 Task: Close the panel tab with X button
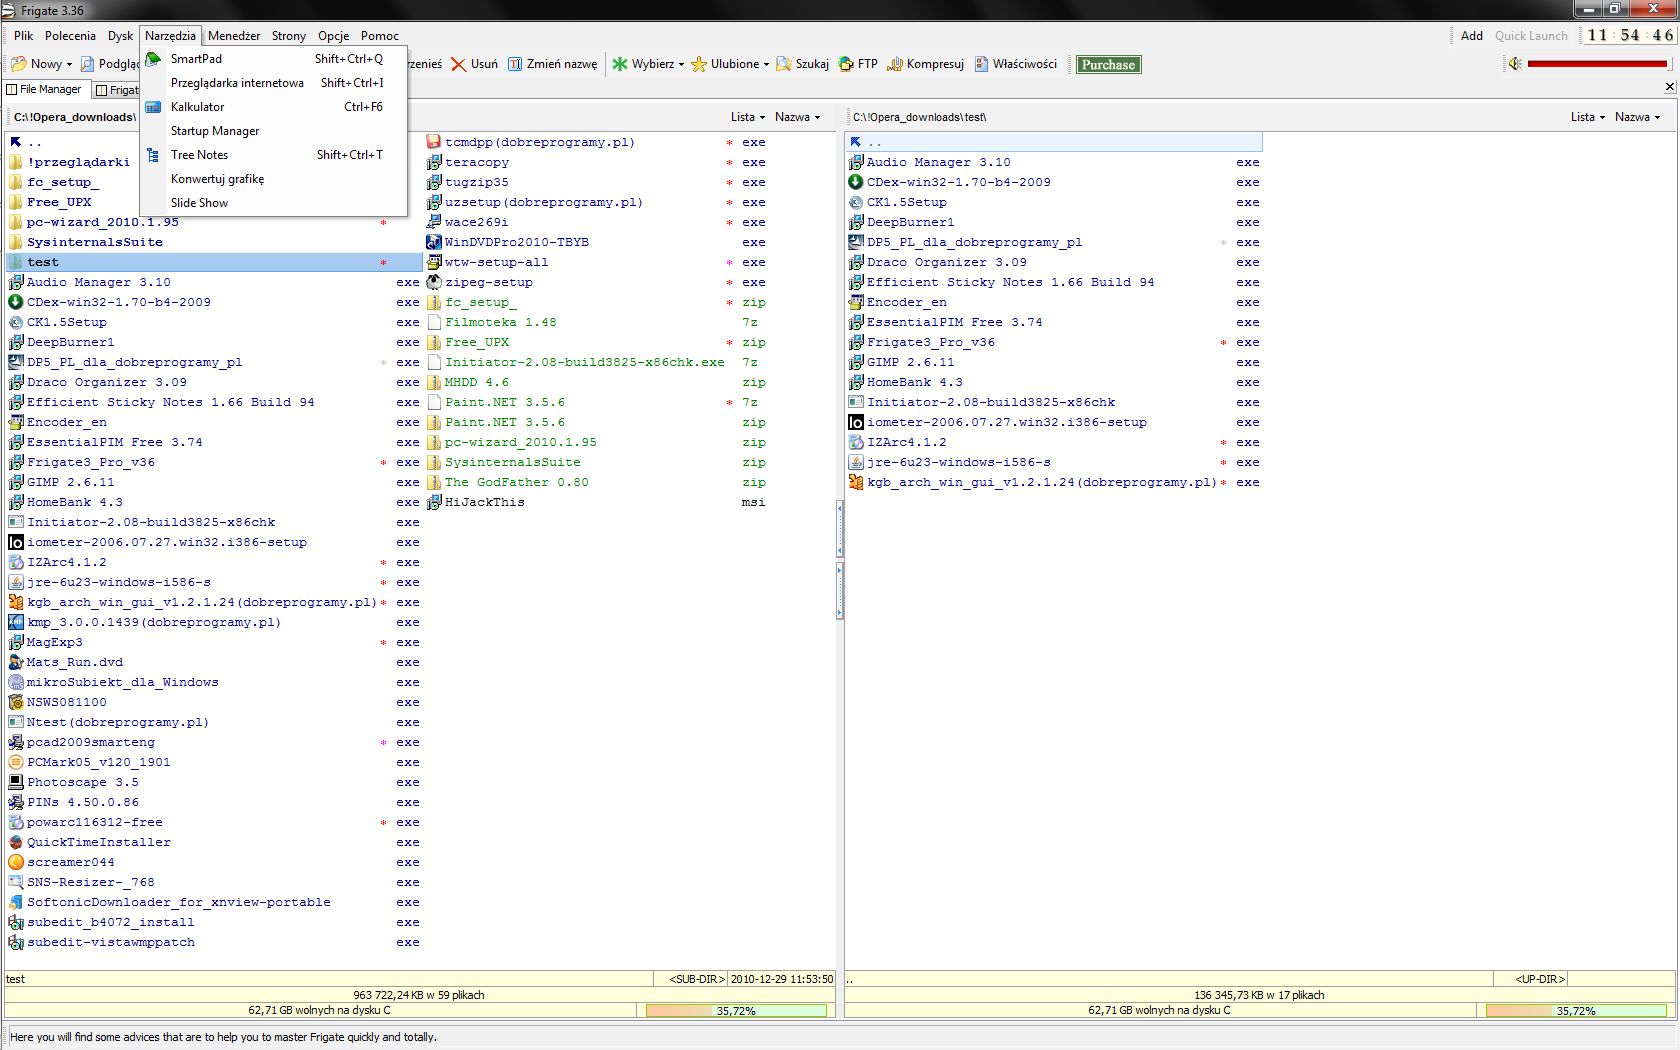click(1669, 87)
